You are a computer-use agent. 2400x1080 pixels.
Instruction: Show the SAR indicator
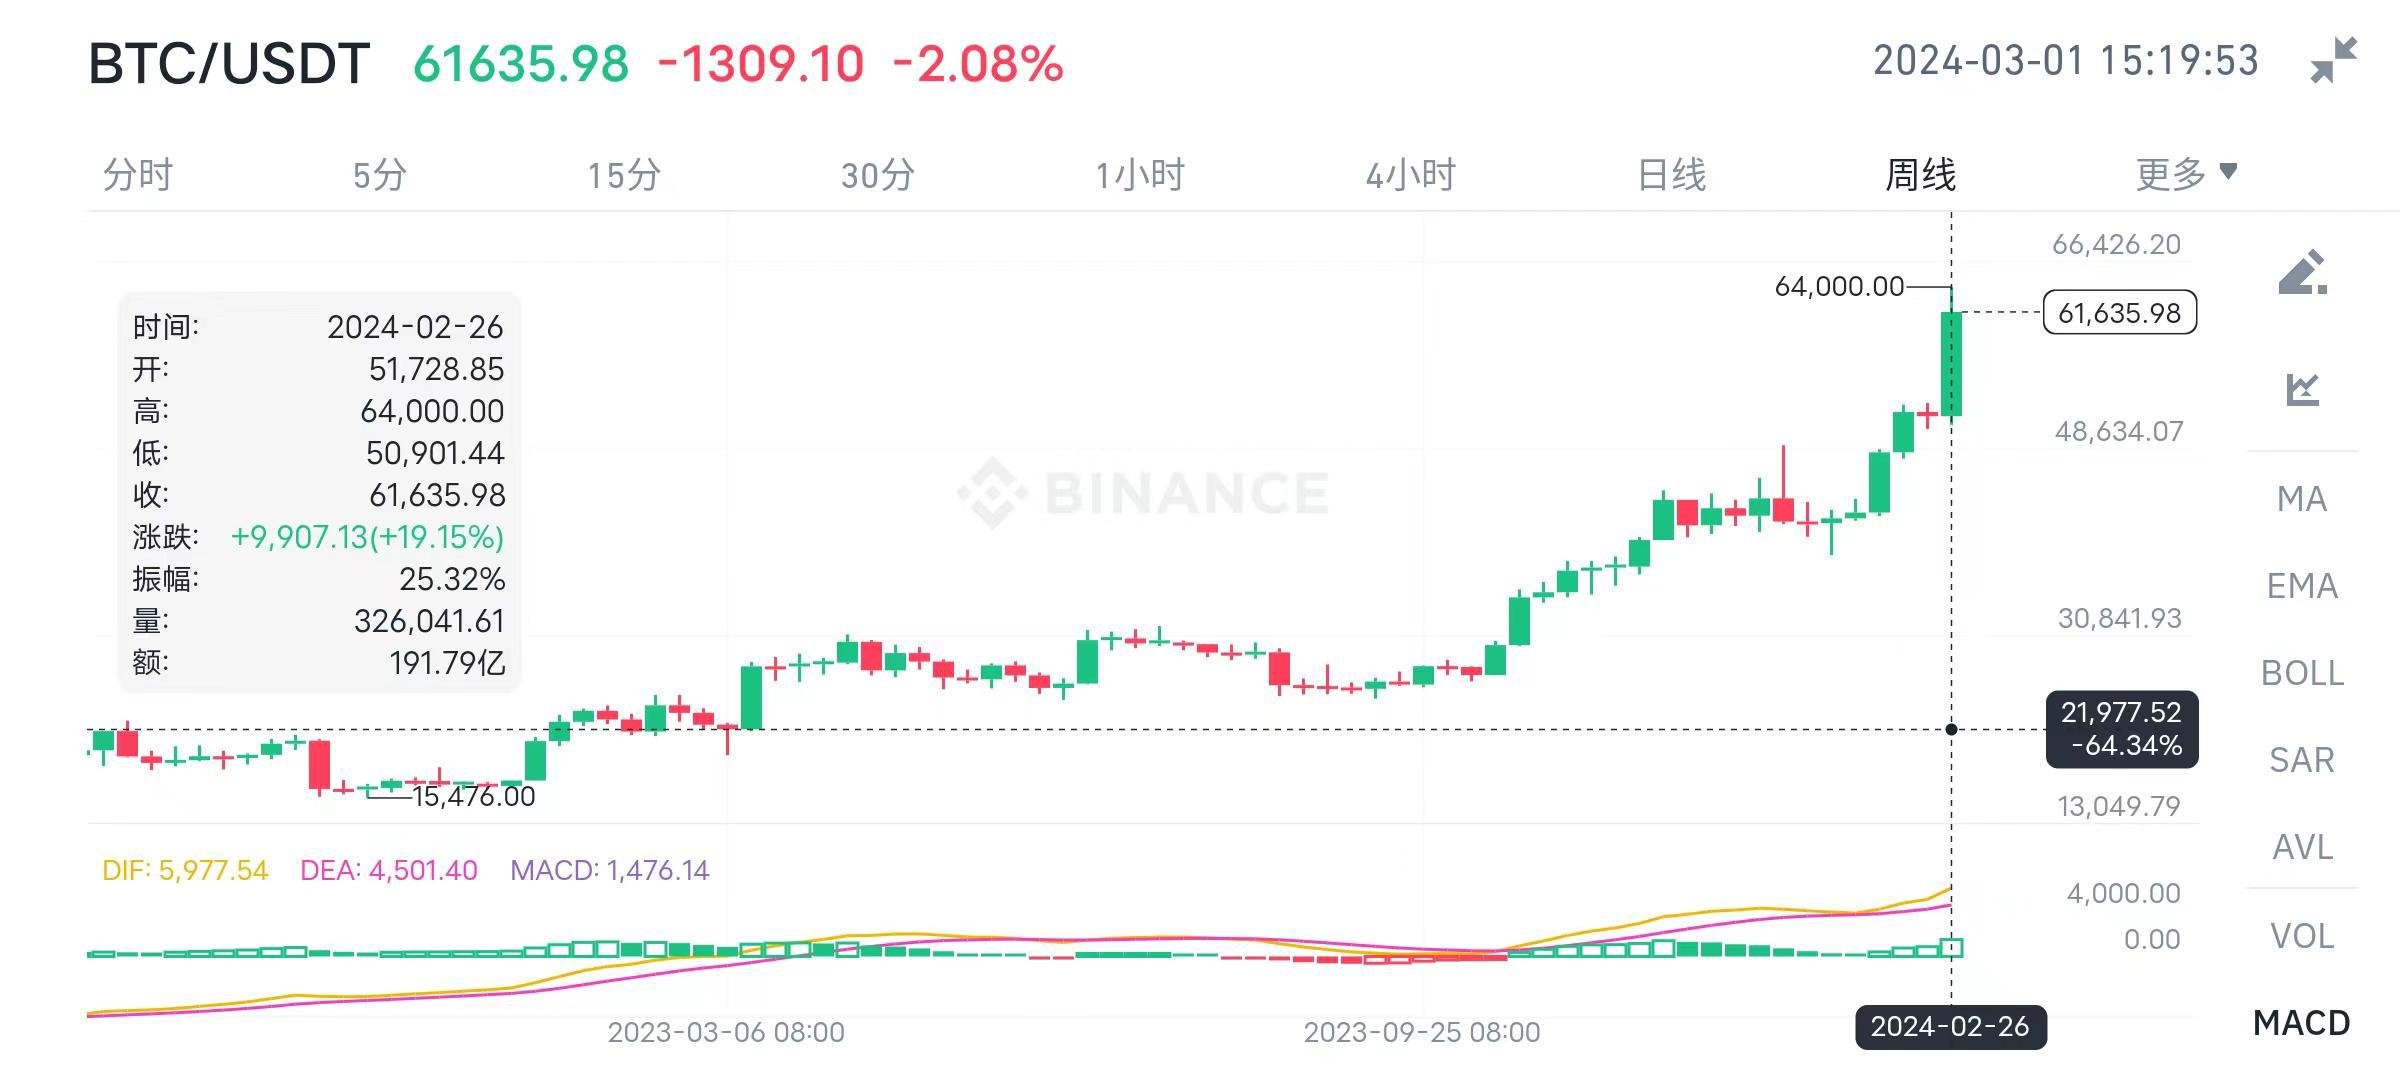click(x=2302, y=760)
